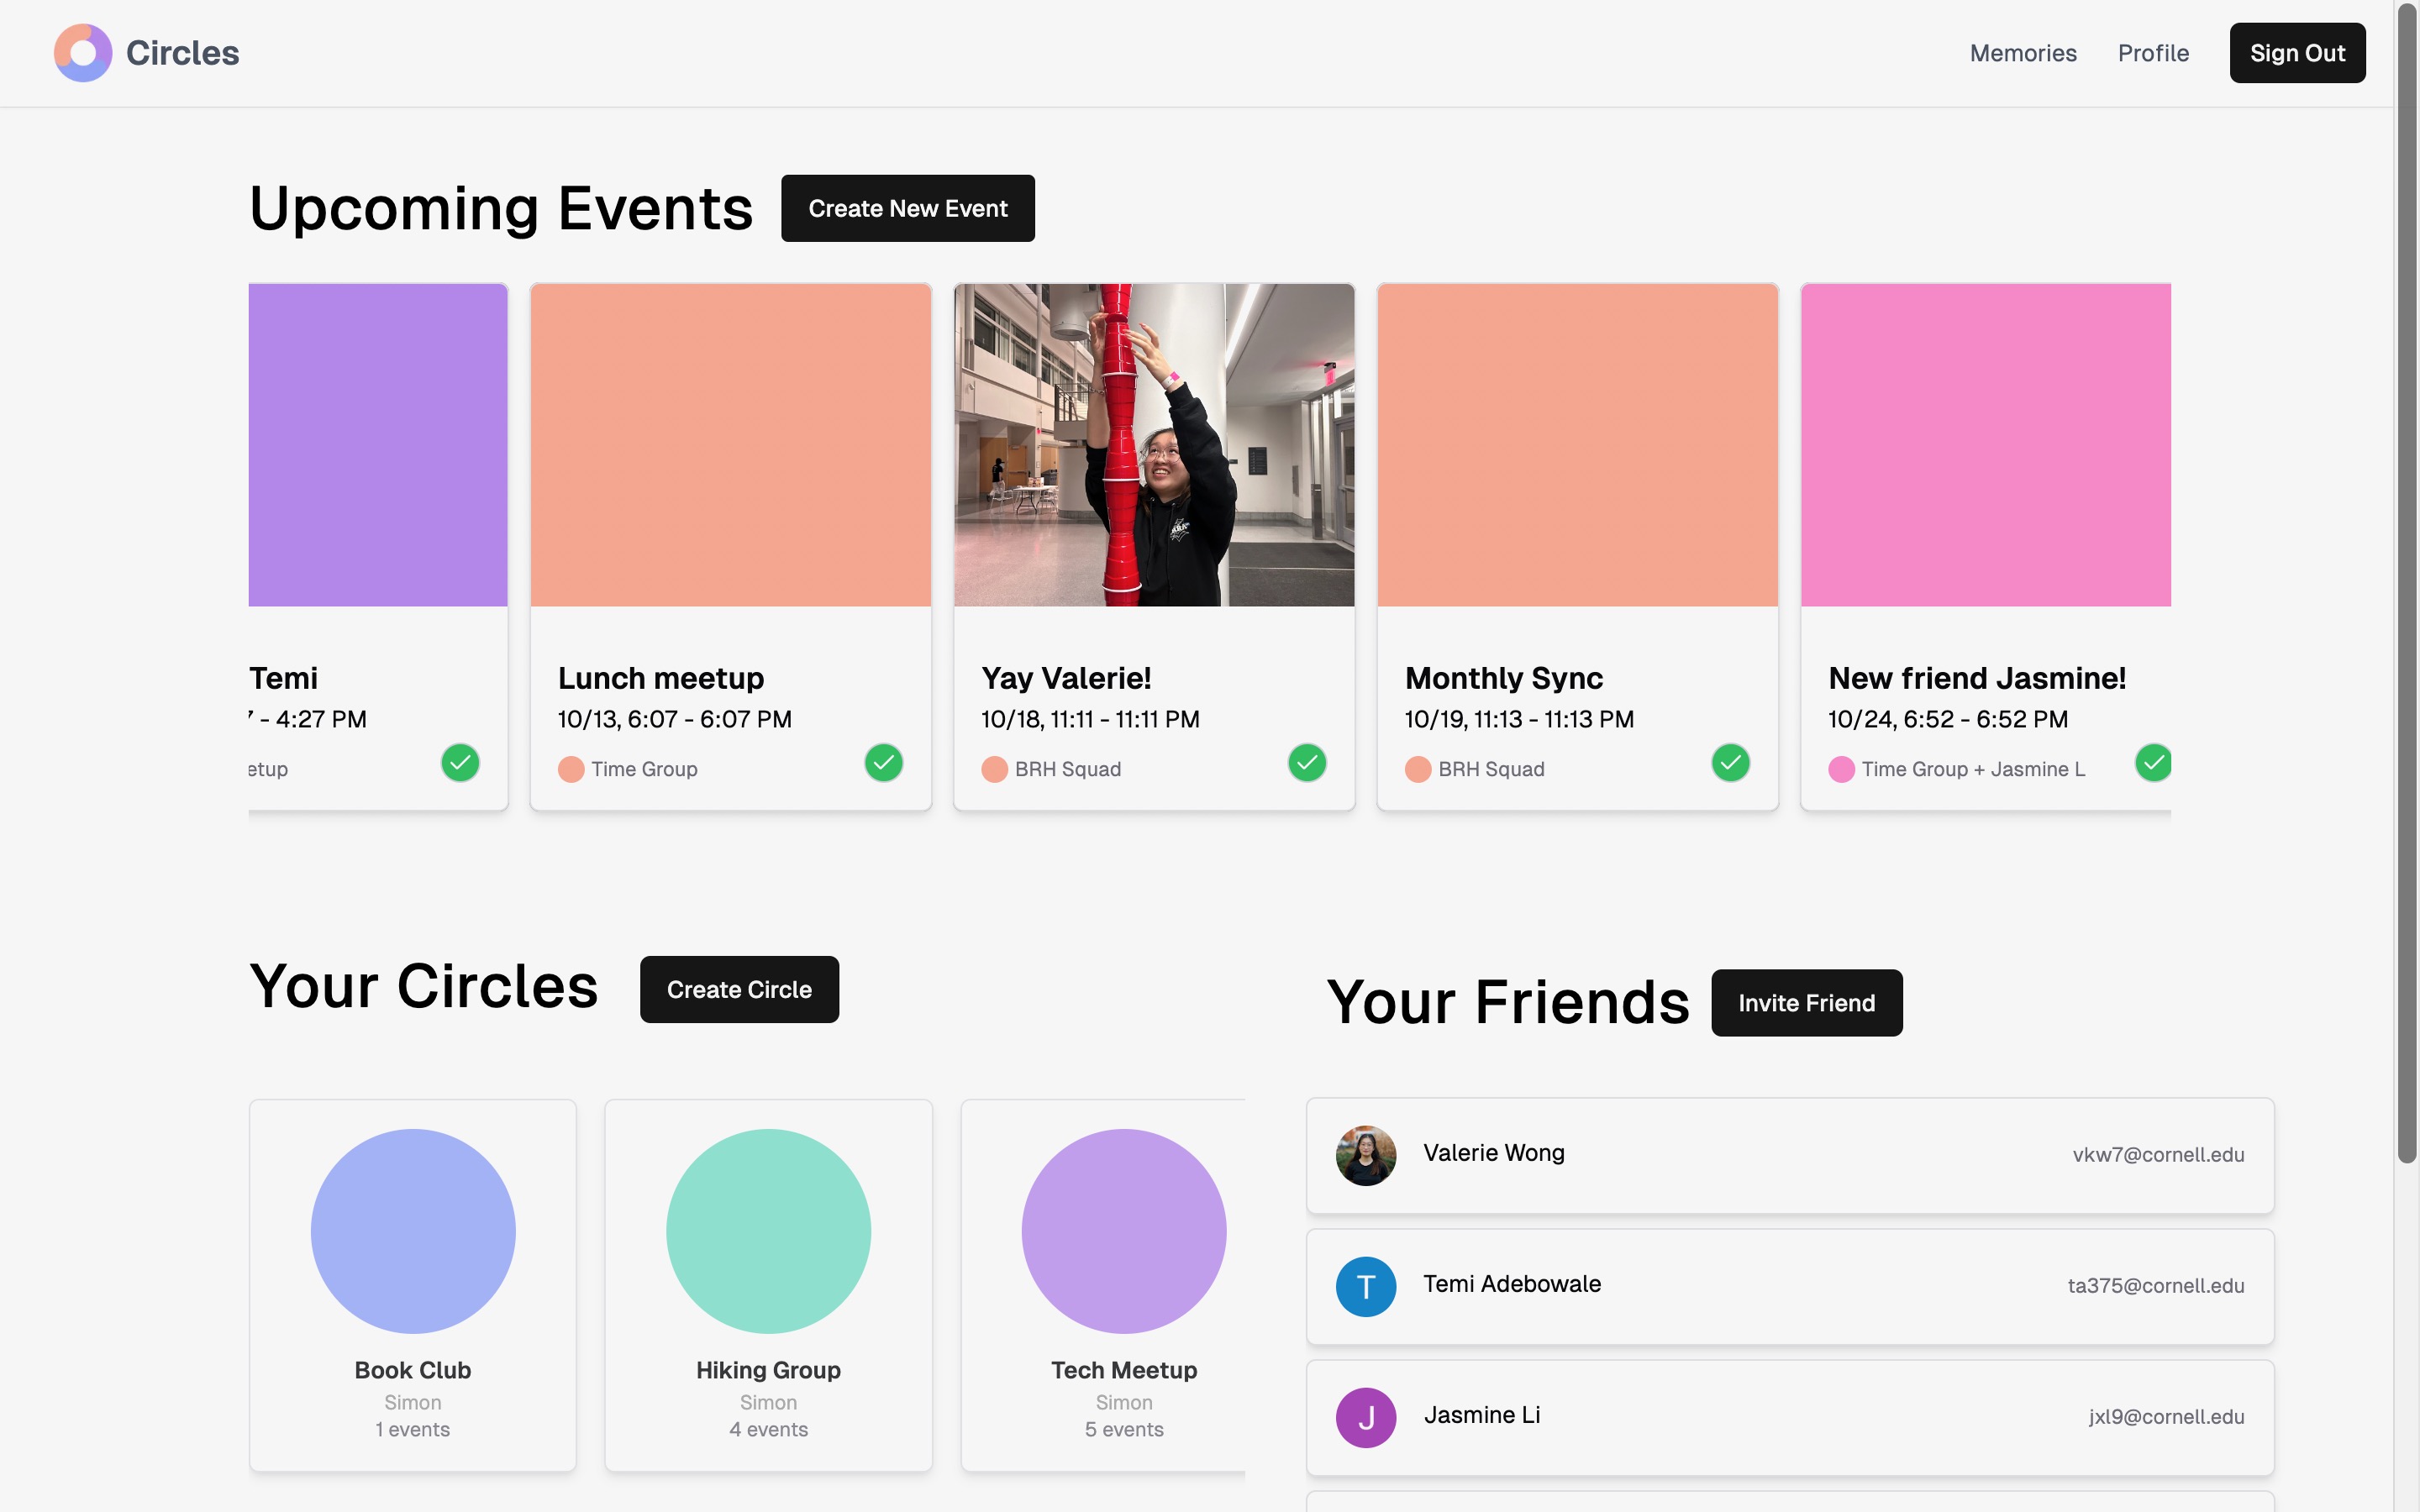Open the Yay Valerie! event photo
The width and height of the screenshot is (2420, 1512).
(x=1154, y=445)
